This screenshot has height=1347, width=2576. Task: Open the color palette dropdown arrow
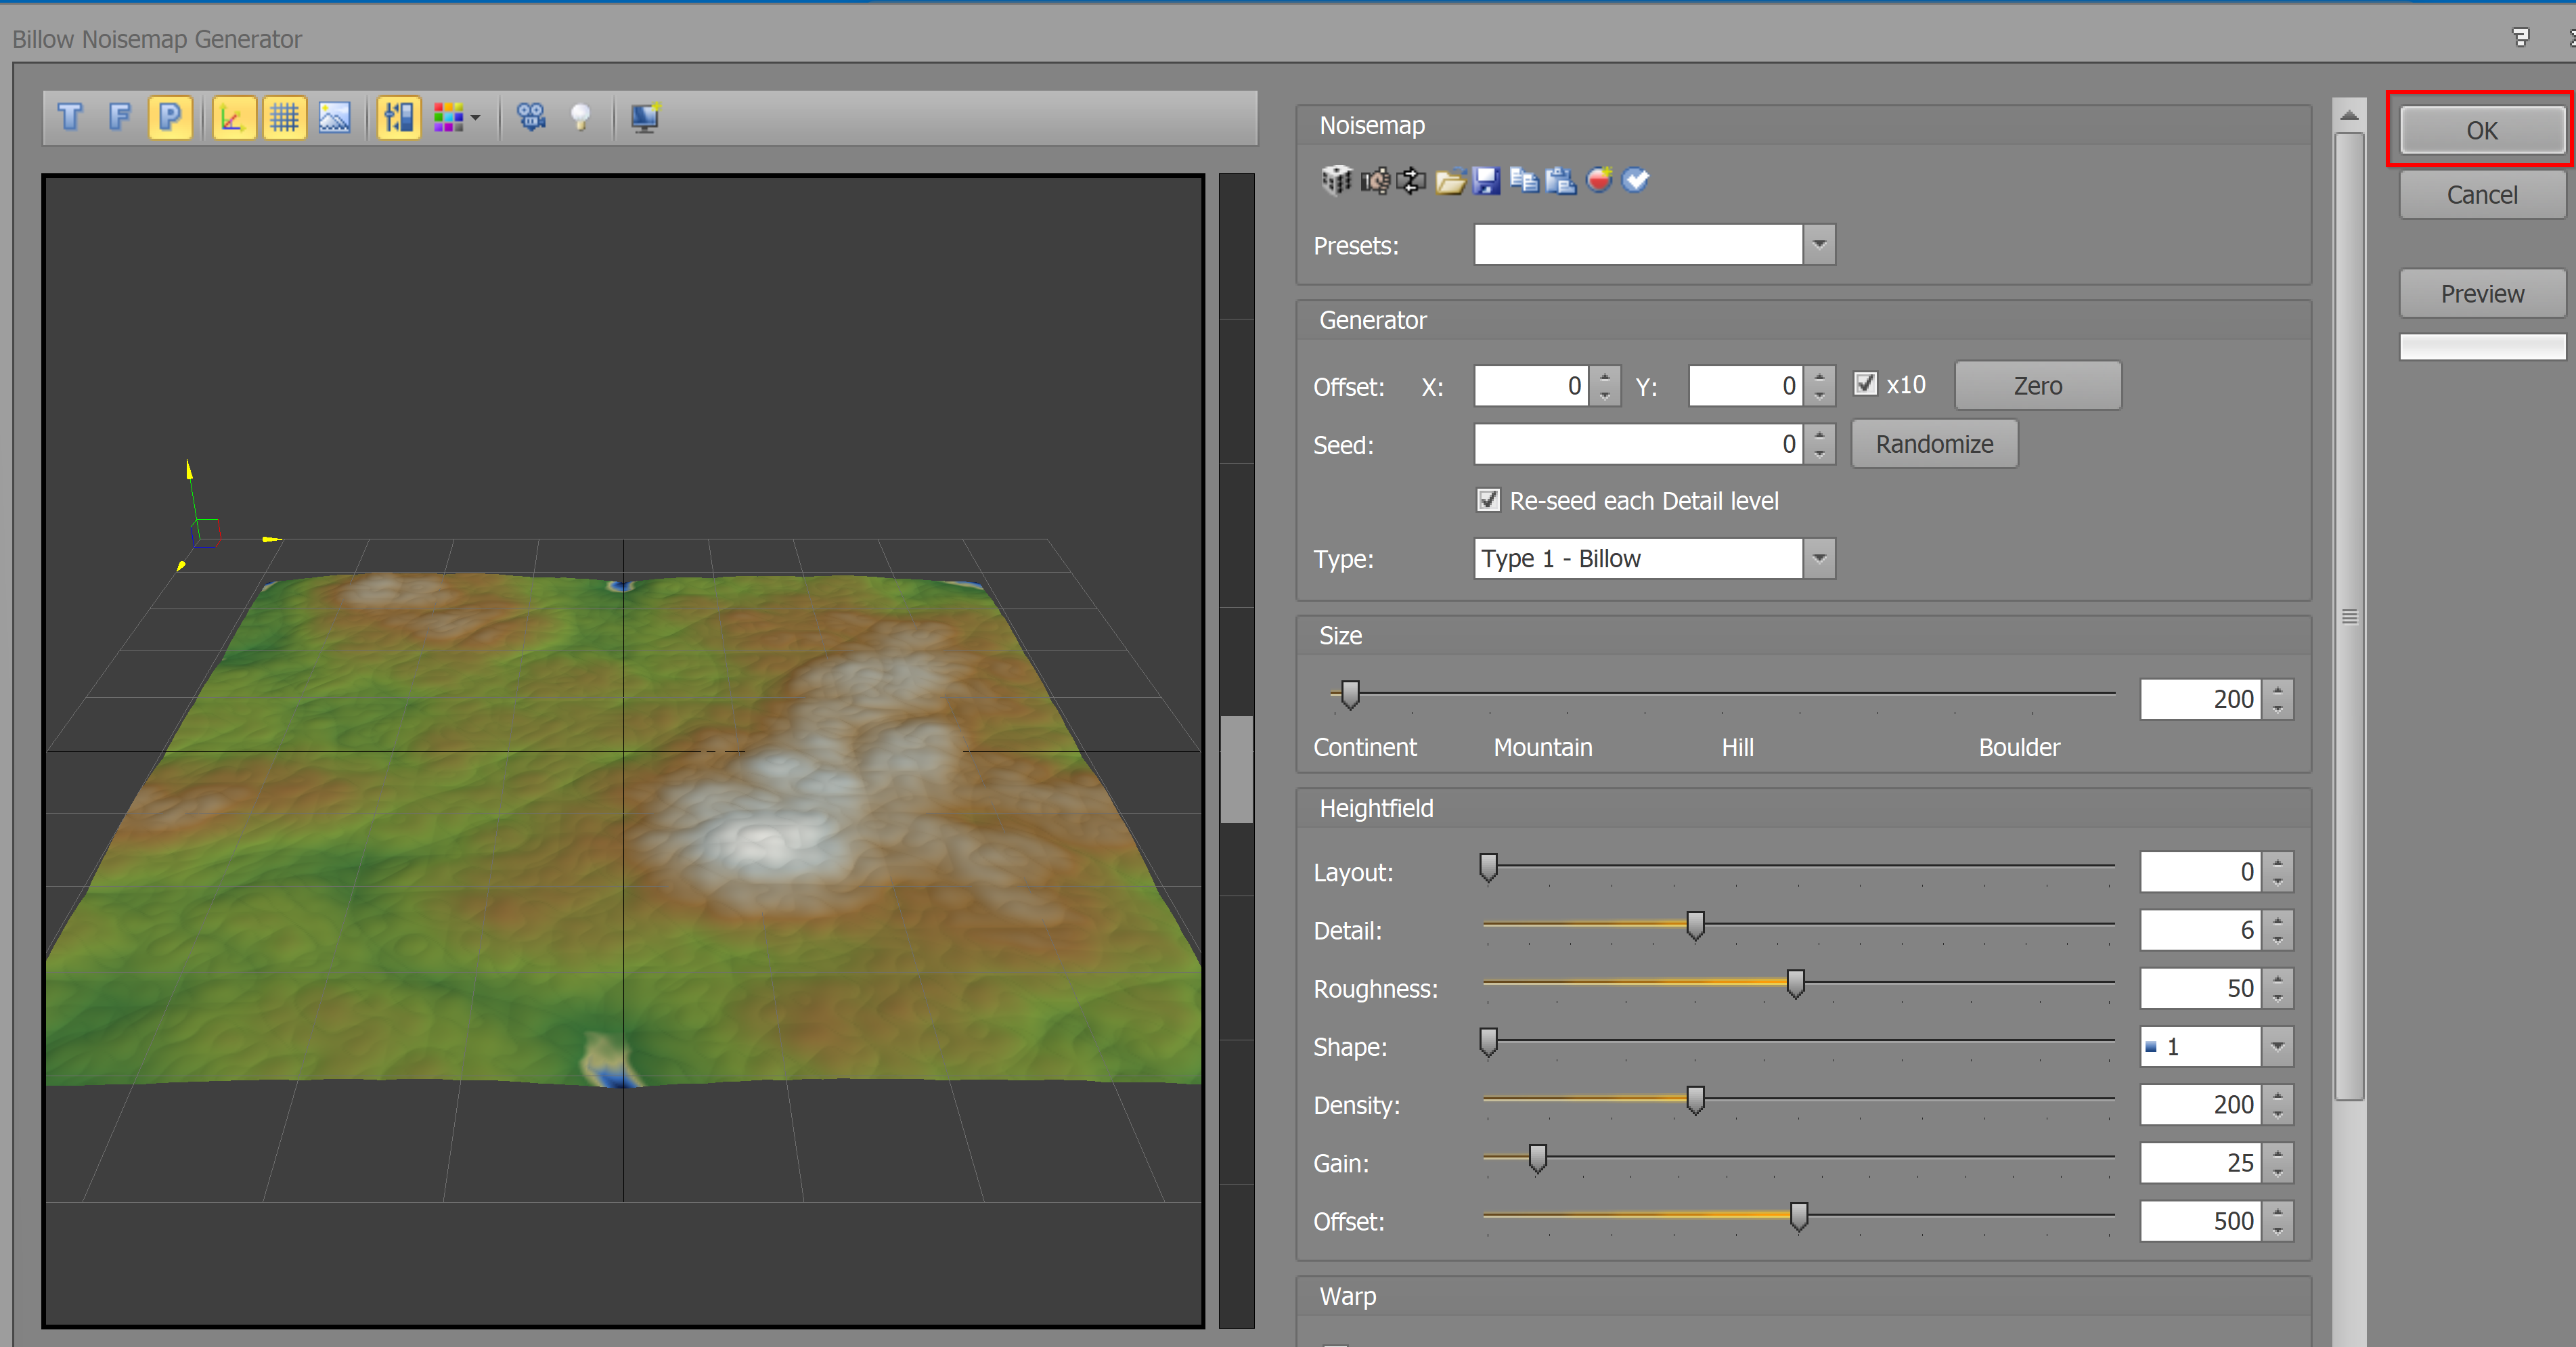click(475, 118)
